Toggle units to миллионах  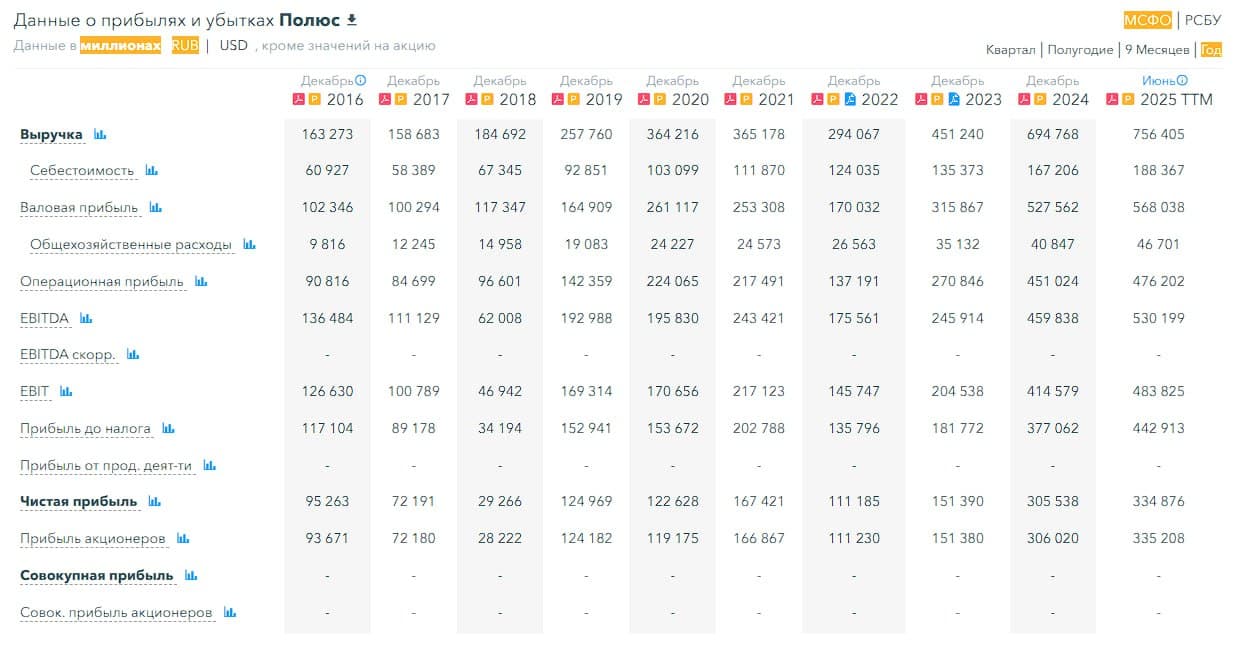(120, 46)
